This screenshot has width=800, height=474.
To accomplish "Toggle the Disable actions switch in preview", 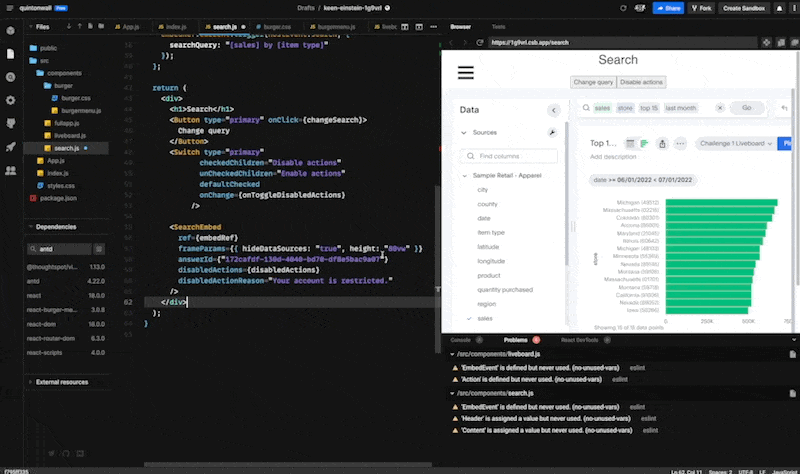I will pyautogui.click(x=641, y=82).
